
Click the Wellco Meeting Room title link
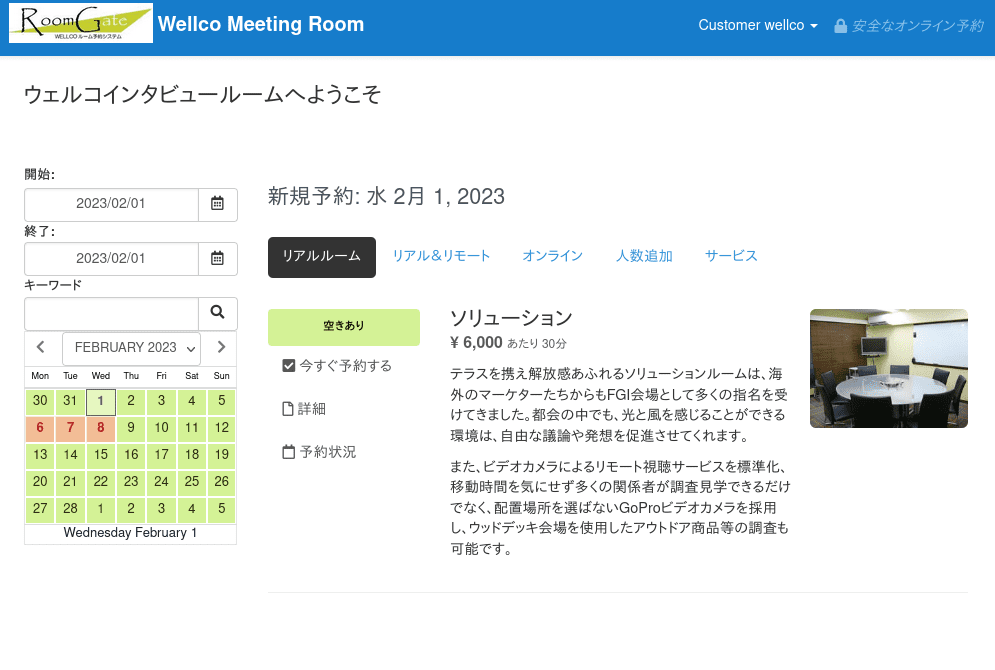(261, 24)
